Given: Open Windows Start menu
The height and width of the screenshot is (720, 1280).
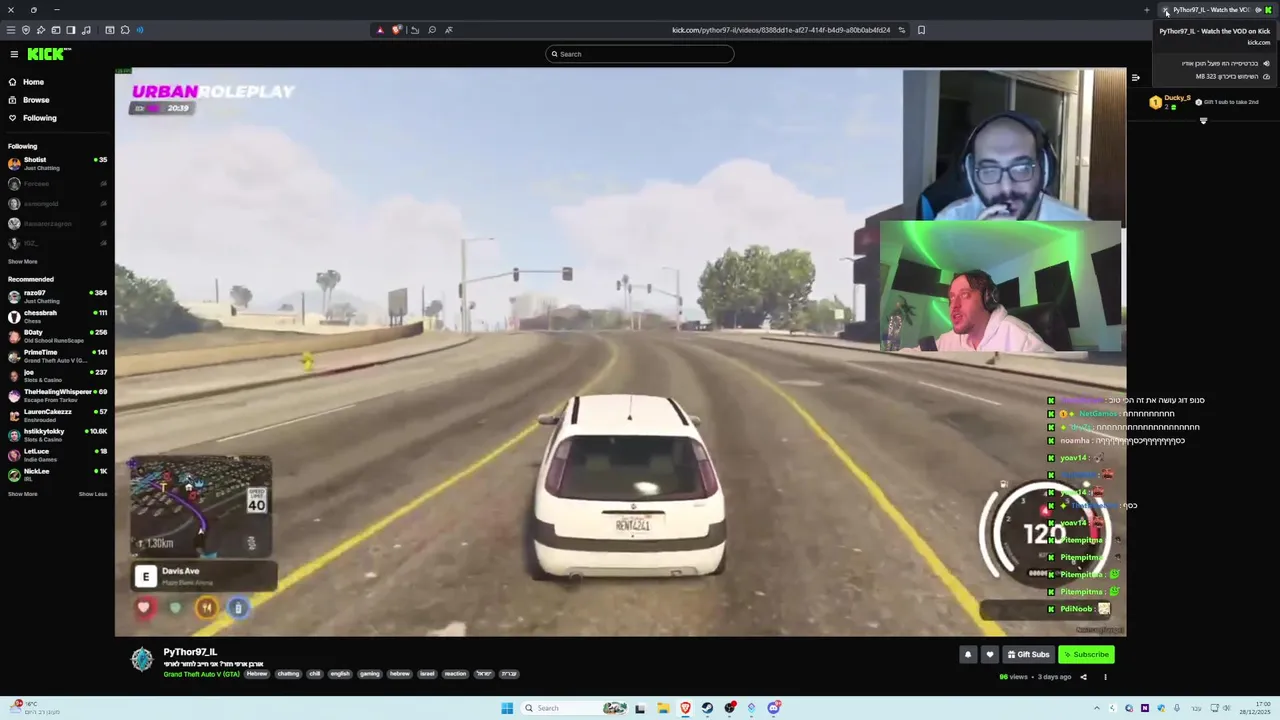Looking at the screenshot, I should pyautogui.click(x=507, y=708).
